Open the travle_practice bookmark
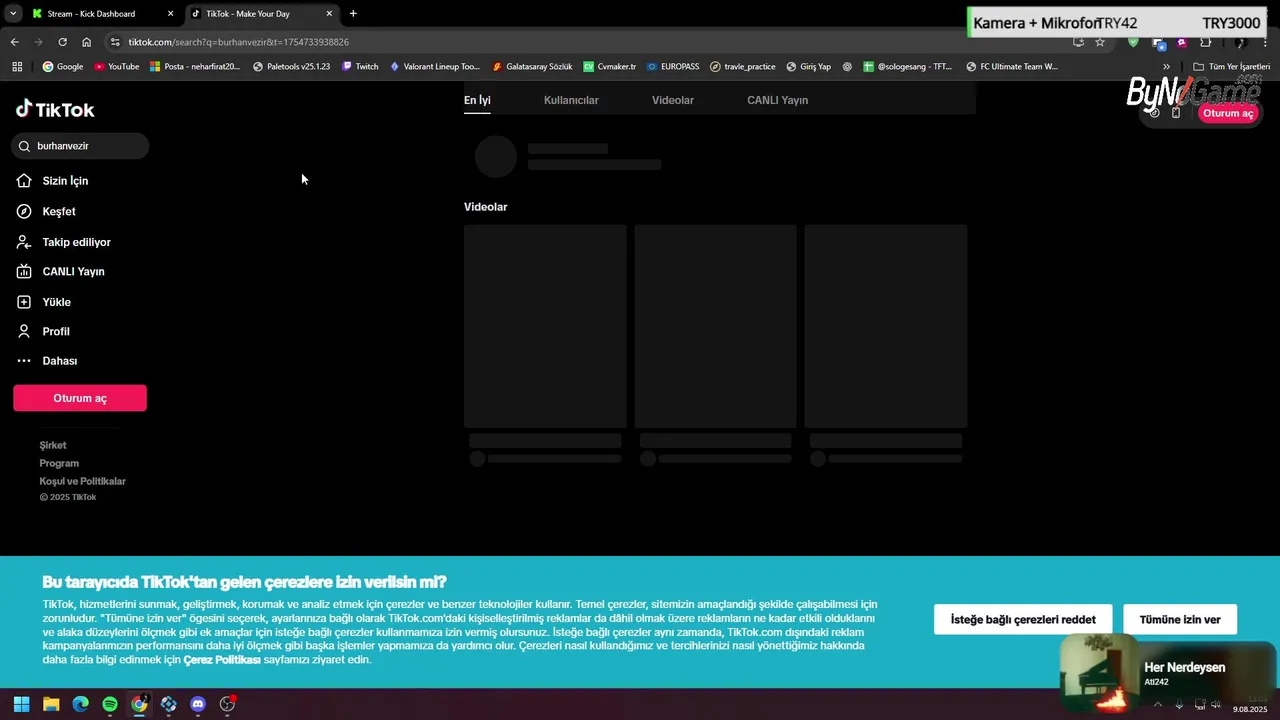1280x720 pixels. 743,67
